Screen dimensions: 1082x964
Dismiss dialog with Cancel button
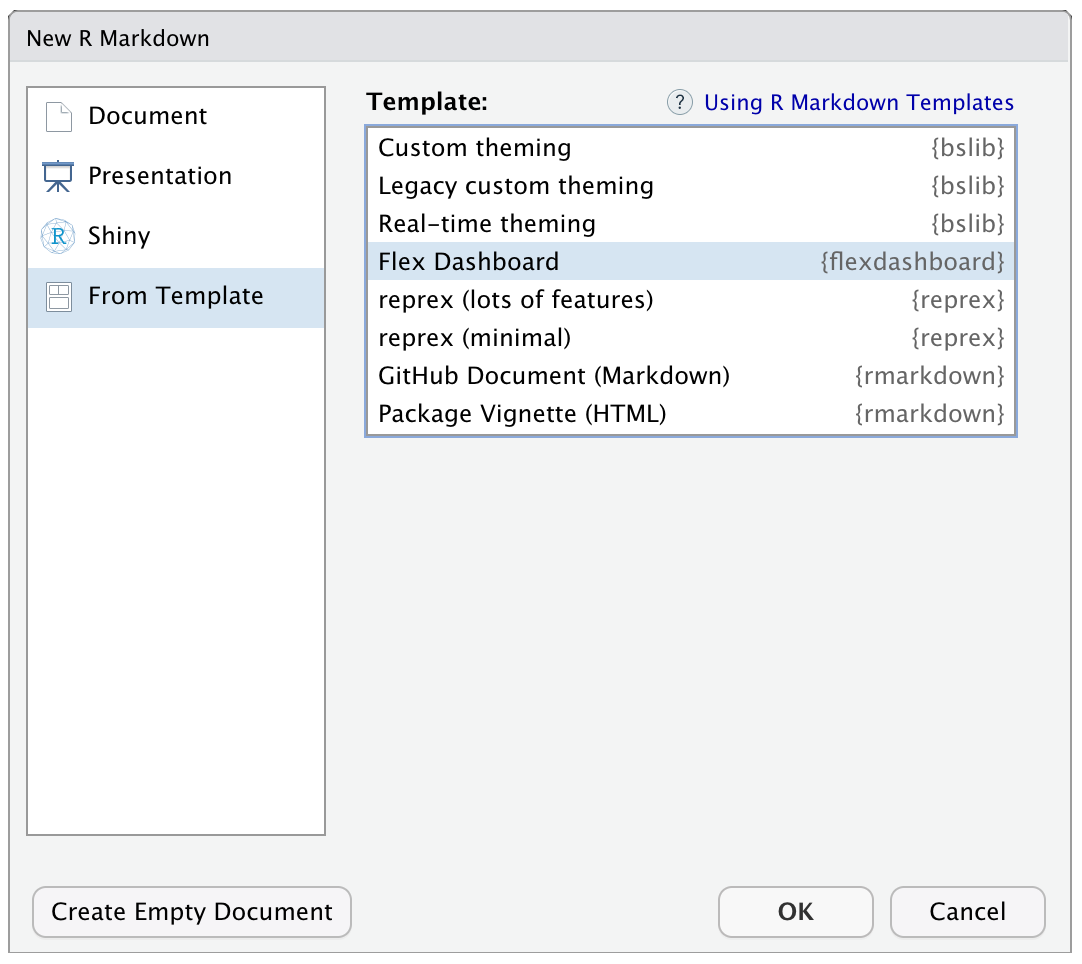(x=967, y=912)
